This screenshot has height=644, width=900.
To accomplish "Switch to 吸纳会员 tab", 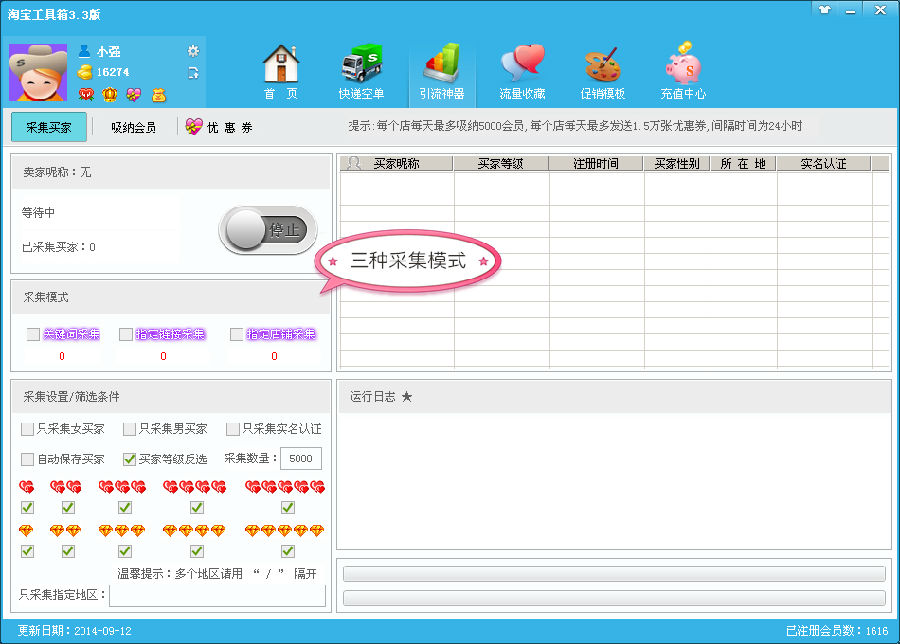I will point(133,127).
